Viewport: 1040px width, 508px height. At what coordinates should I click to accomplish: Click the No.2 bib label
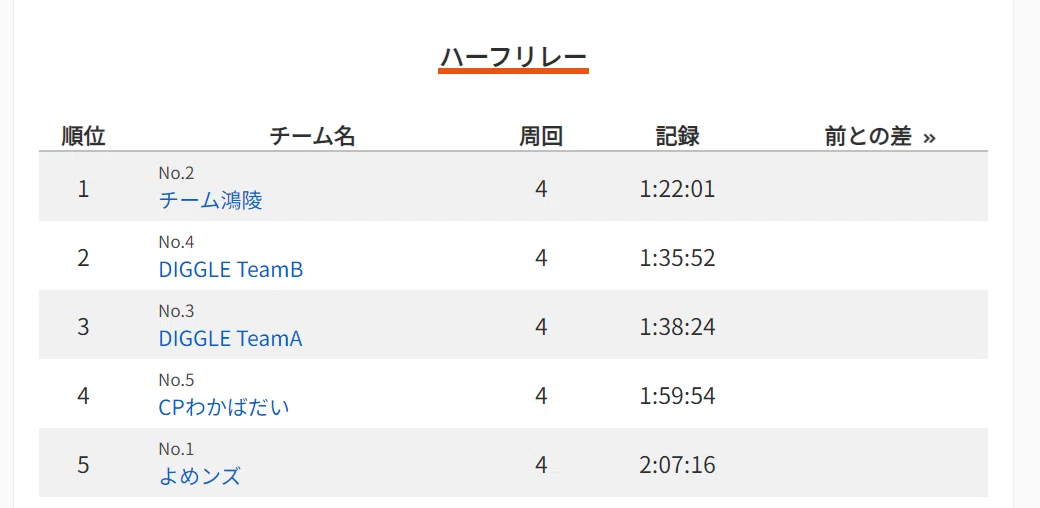[x=176, y=173]
